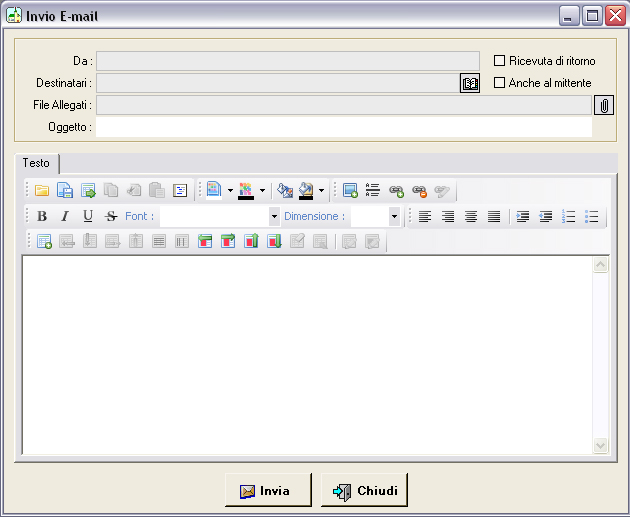Viewport: 630px width, 517px height.
Task: Center align the text
Action: coord(448,216)
